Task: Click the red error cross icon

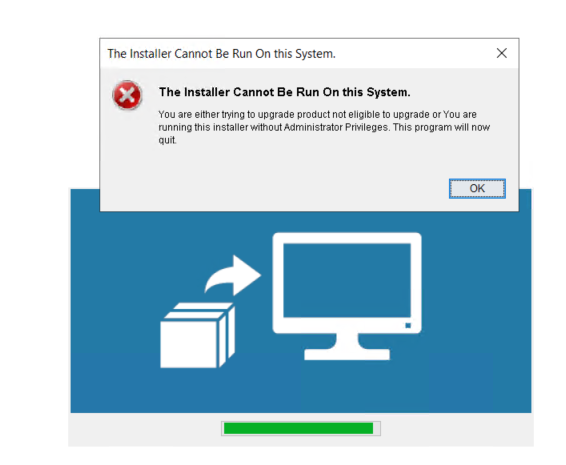Action: pyautogui.click(x=127, y=95)
